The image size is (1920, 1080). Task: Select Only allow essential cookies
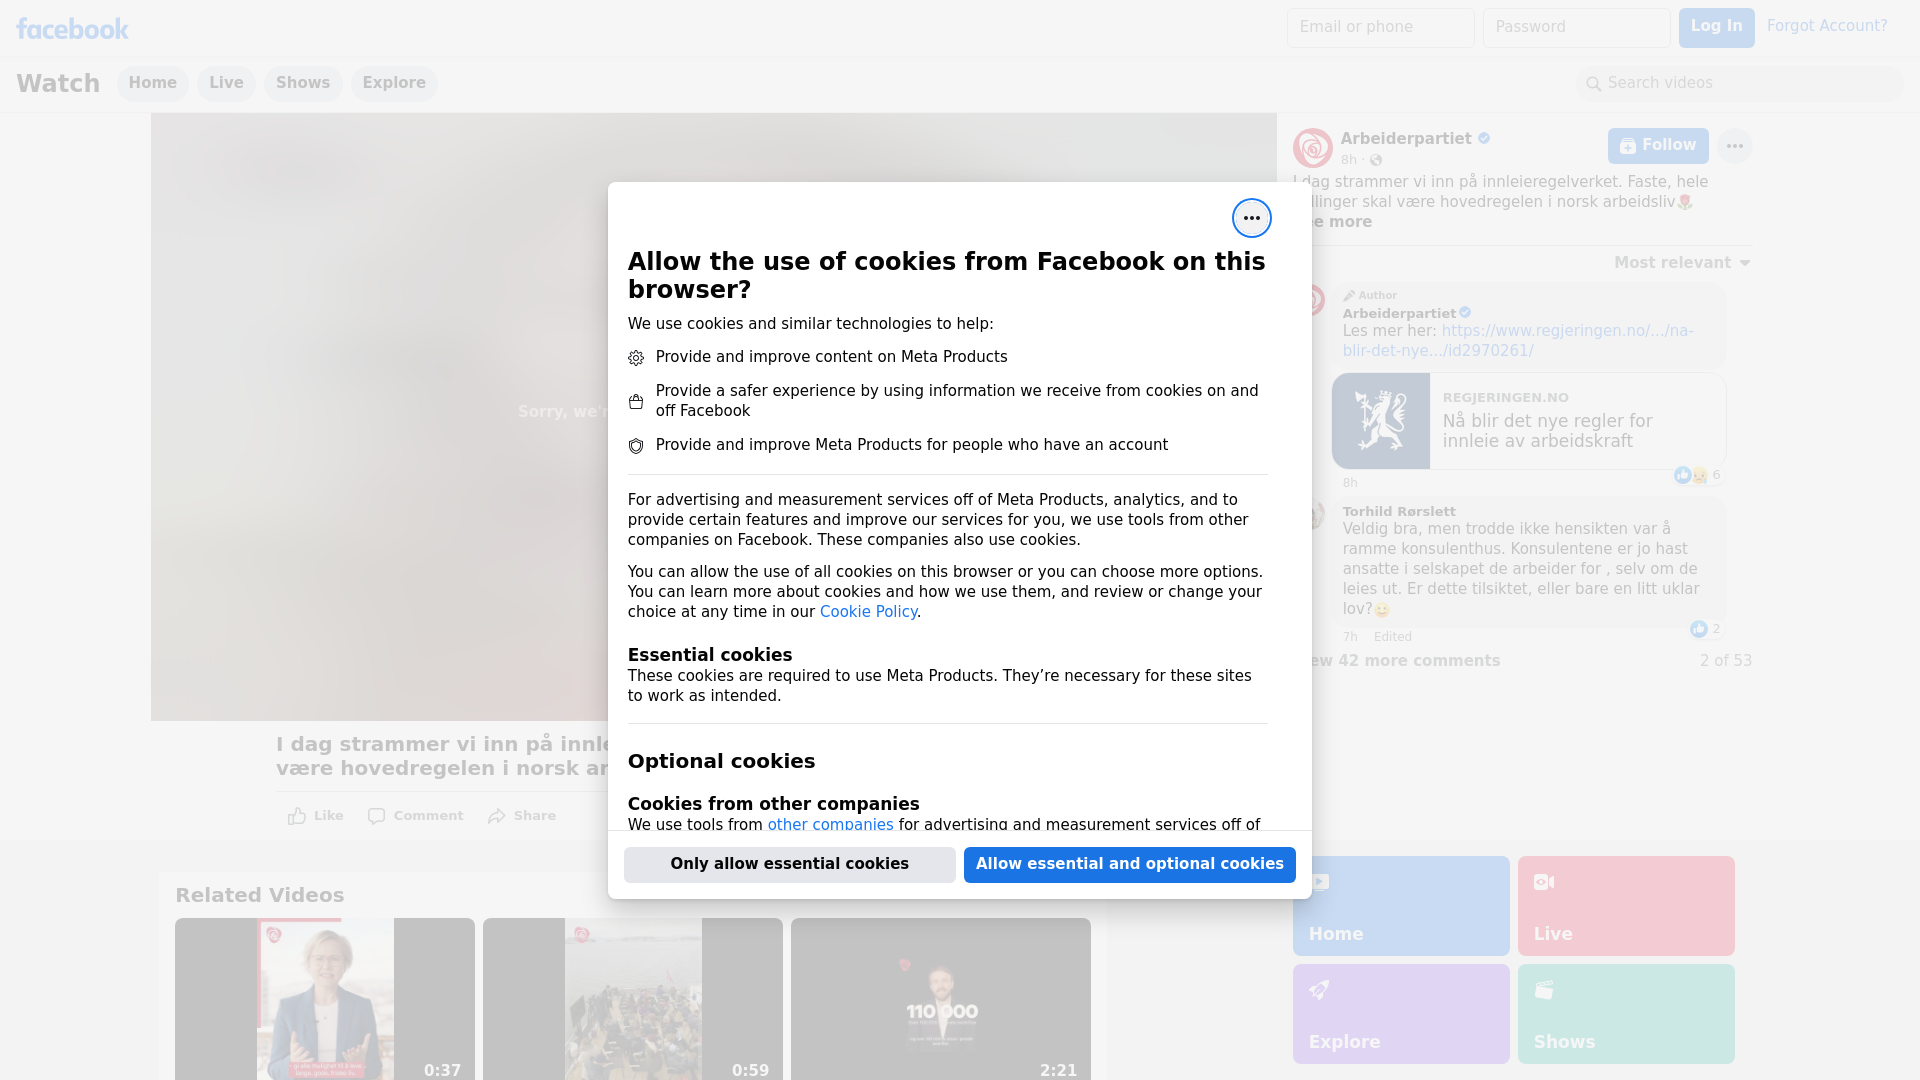(790, 865)
